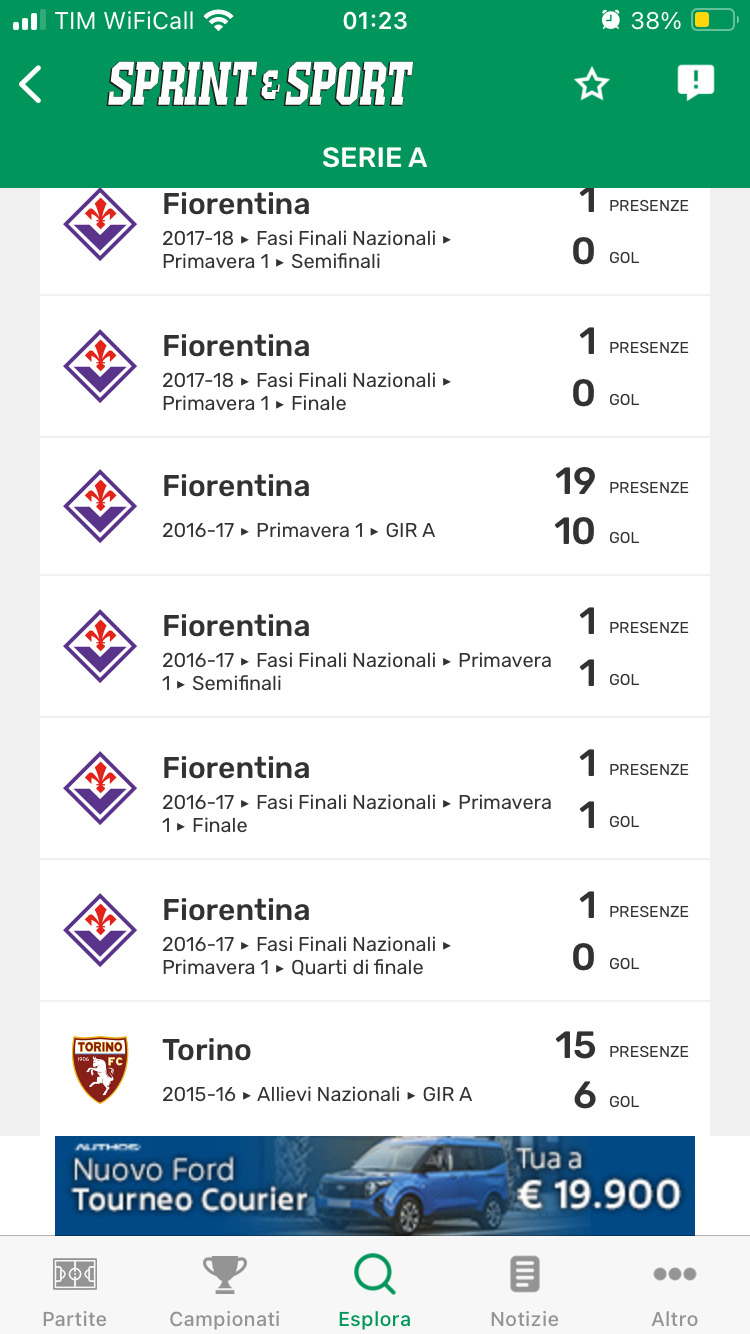Tap the SERIE A header title
The image size is (750, 1334).
click(375, 157)
